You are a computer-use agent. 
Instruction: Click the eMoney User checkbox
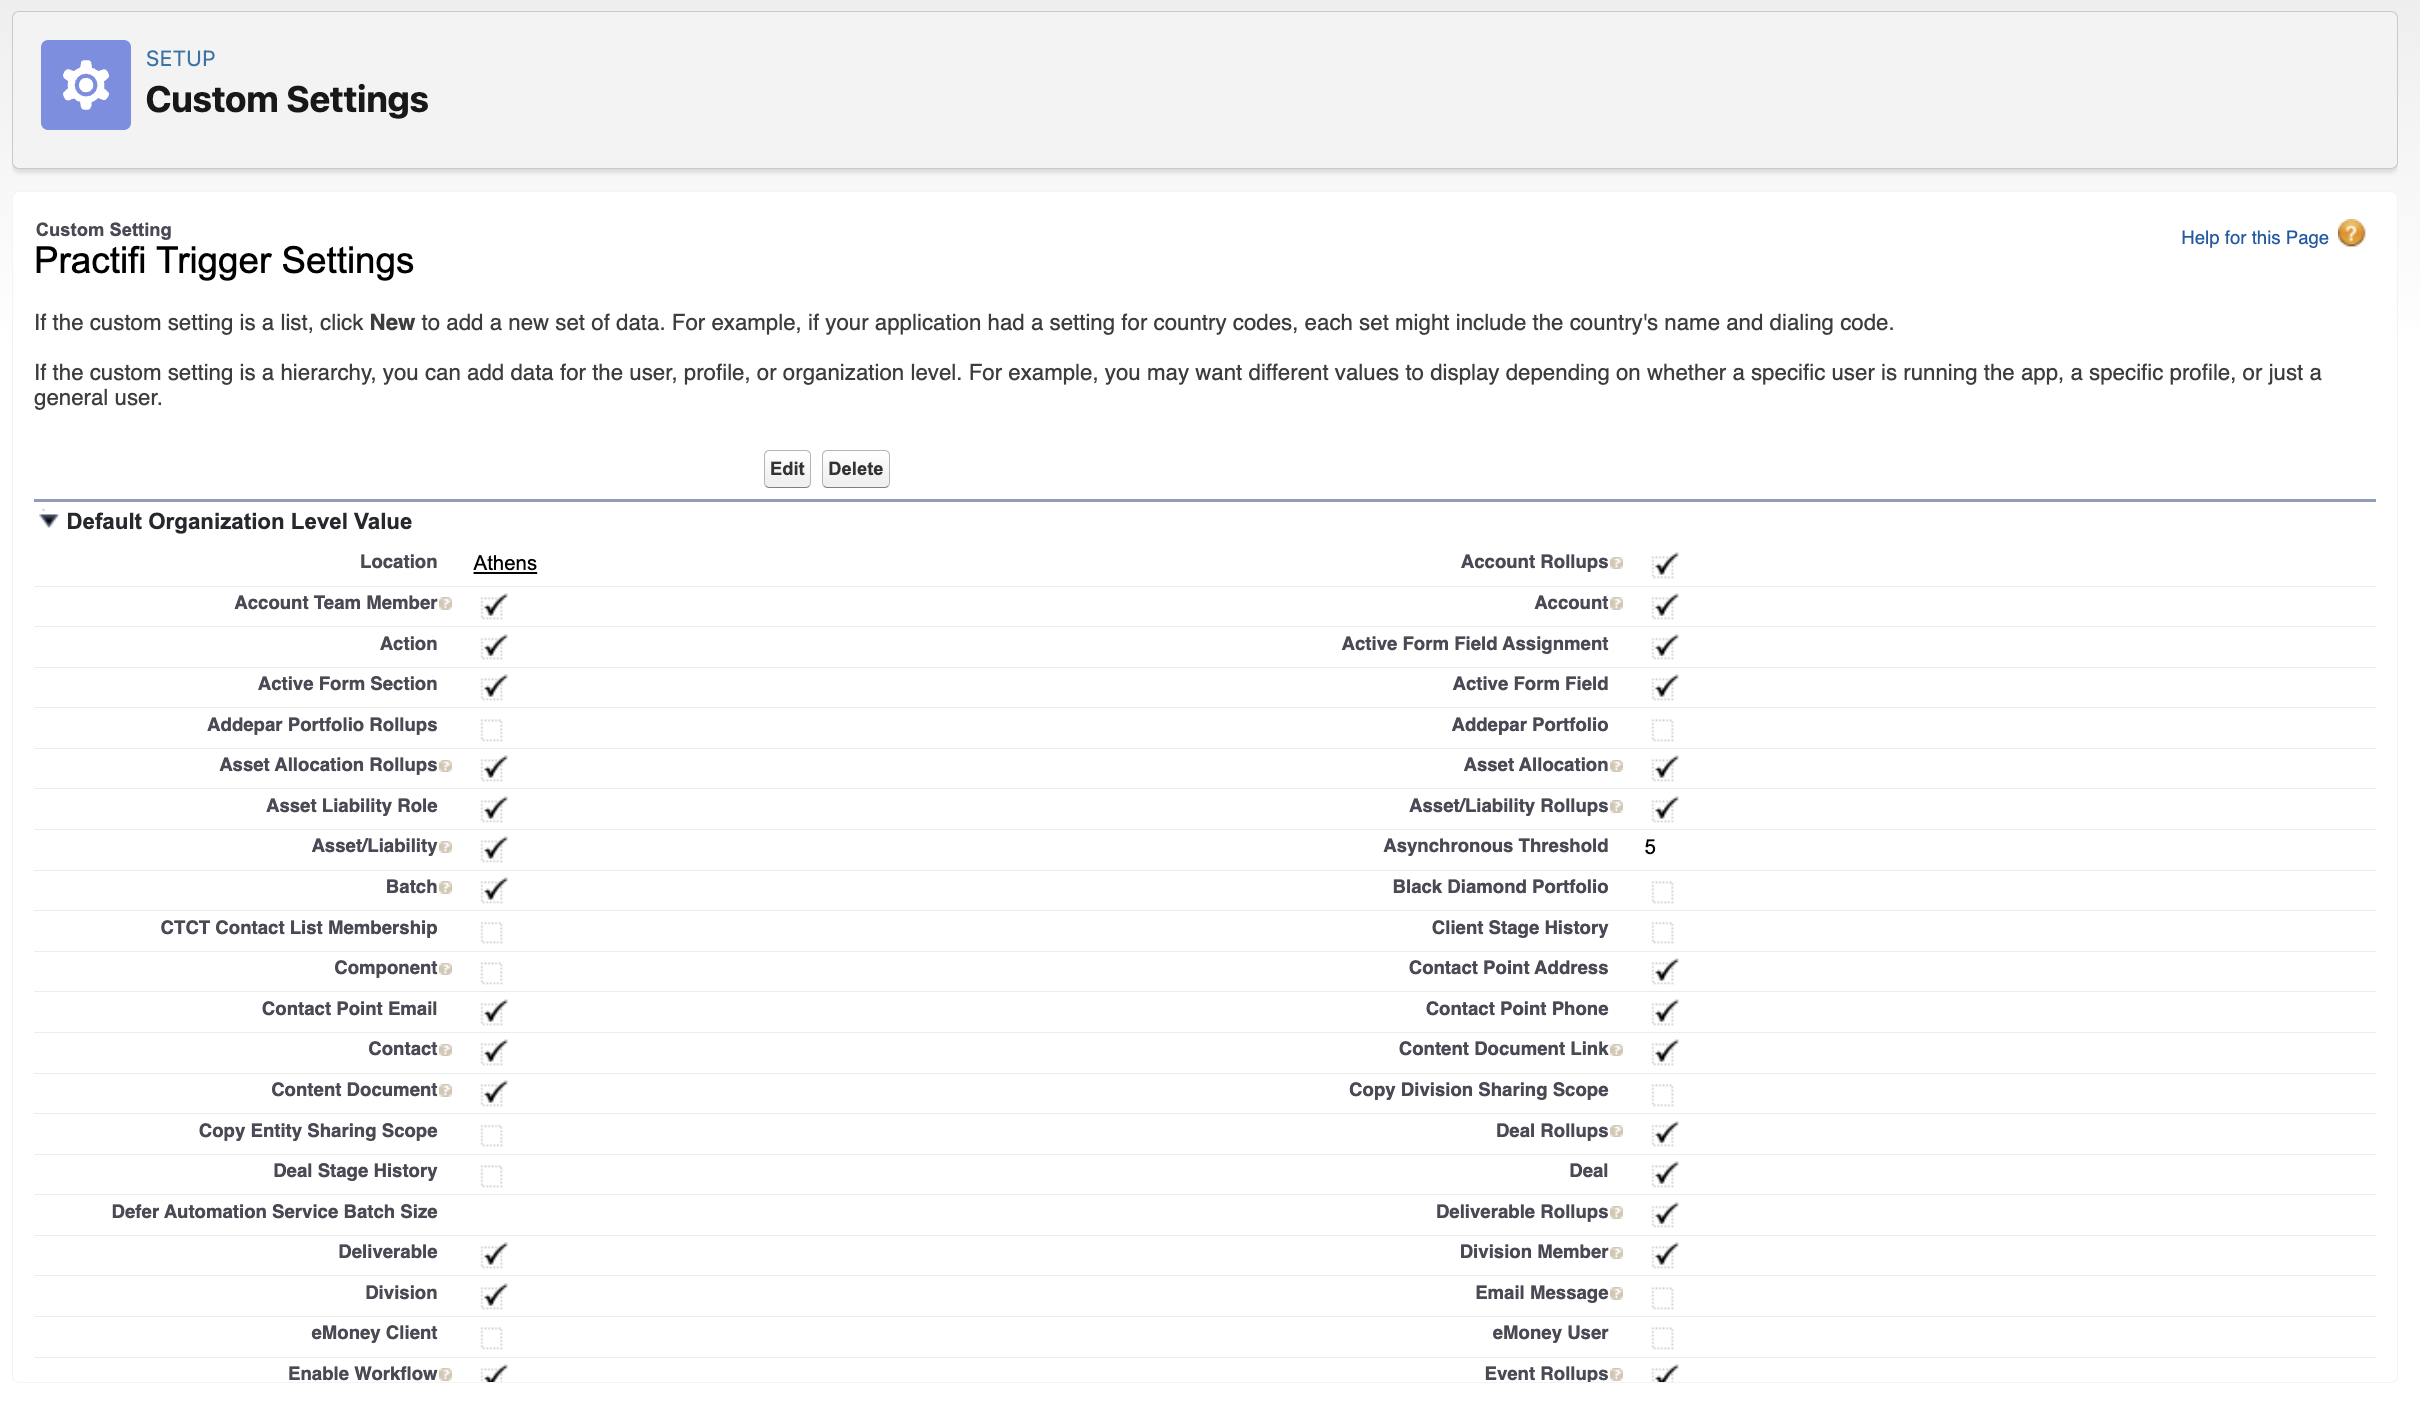tap(1662, 1337)
